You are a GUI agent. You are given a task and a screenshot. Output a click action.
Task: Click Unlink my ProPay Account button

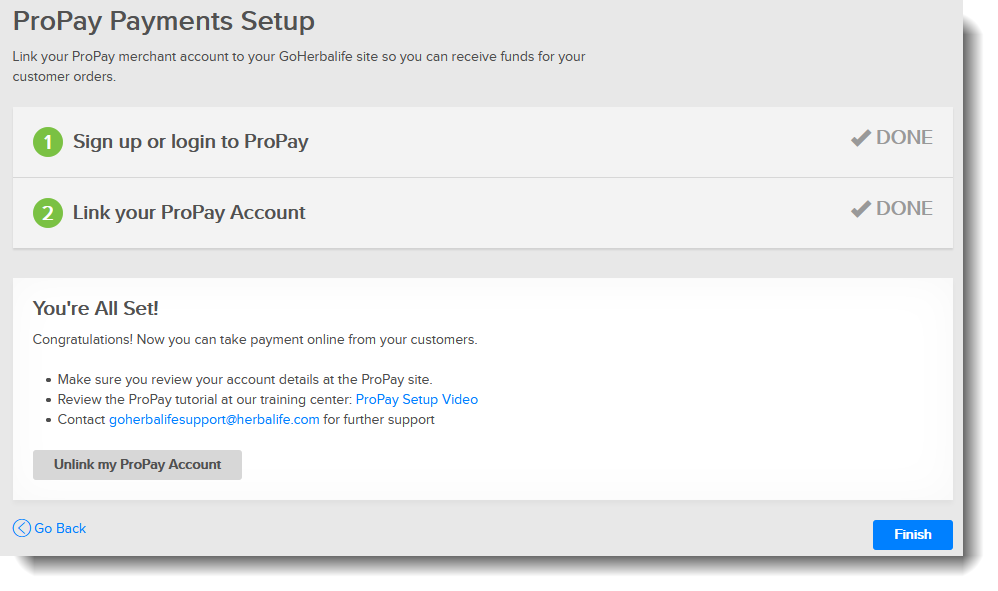pyautogui.click(x=137, y=465)
